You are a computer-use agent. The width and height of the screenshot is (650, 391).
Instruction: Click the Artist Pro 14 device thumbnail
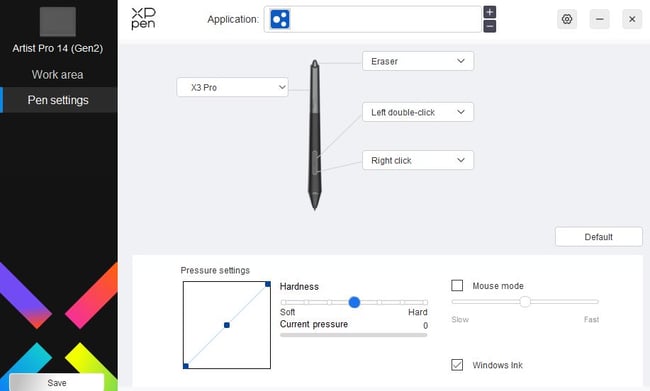coord(58,22)
